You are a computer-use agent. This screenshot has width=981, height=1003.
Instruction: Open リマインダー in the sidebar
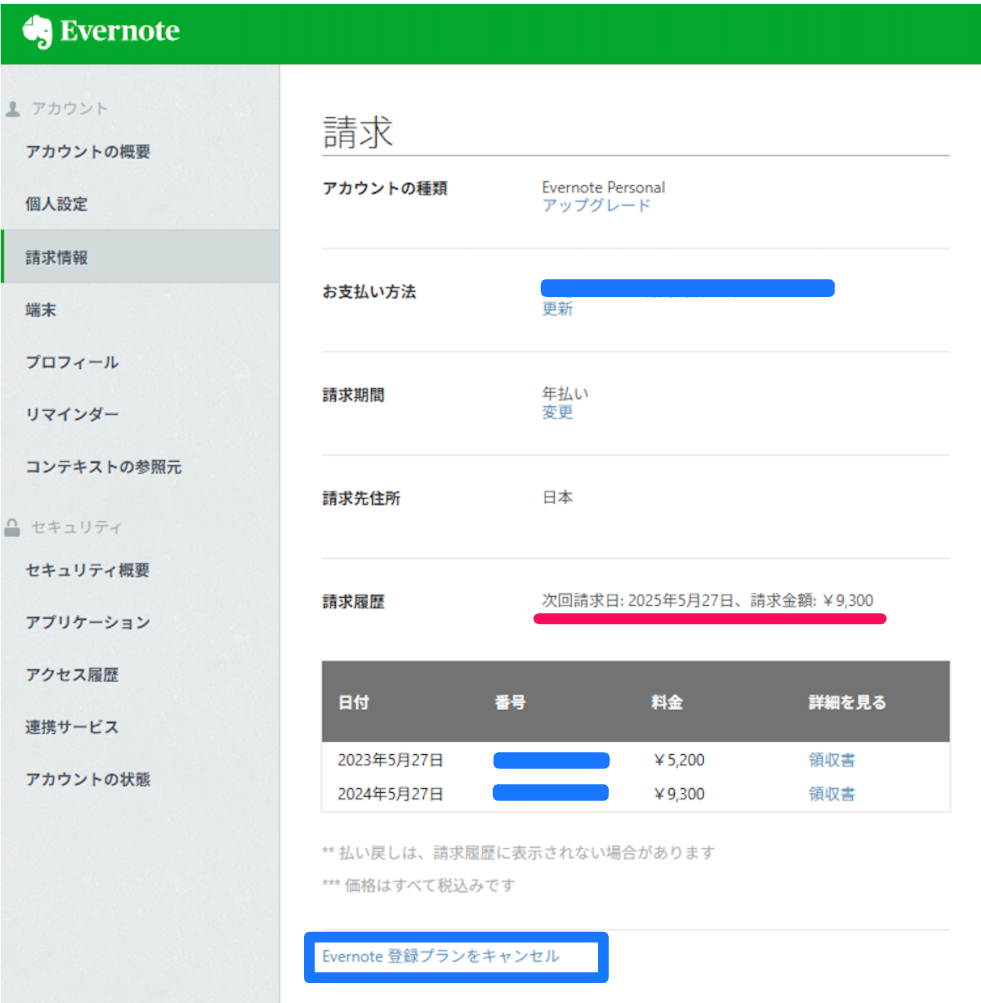click(72, 415)
